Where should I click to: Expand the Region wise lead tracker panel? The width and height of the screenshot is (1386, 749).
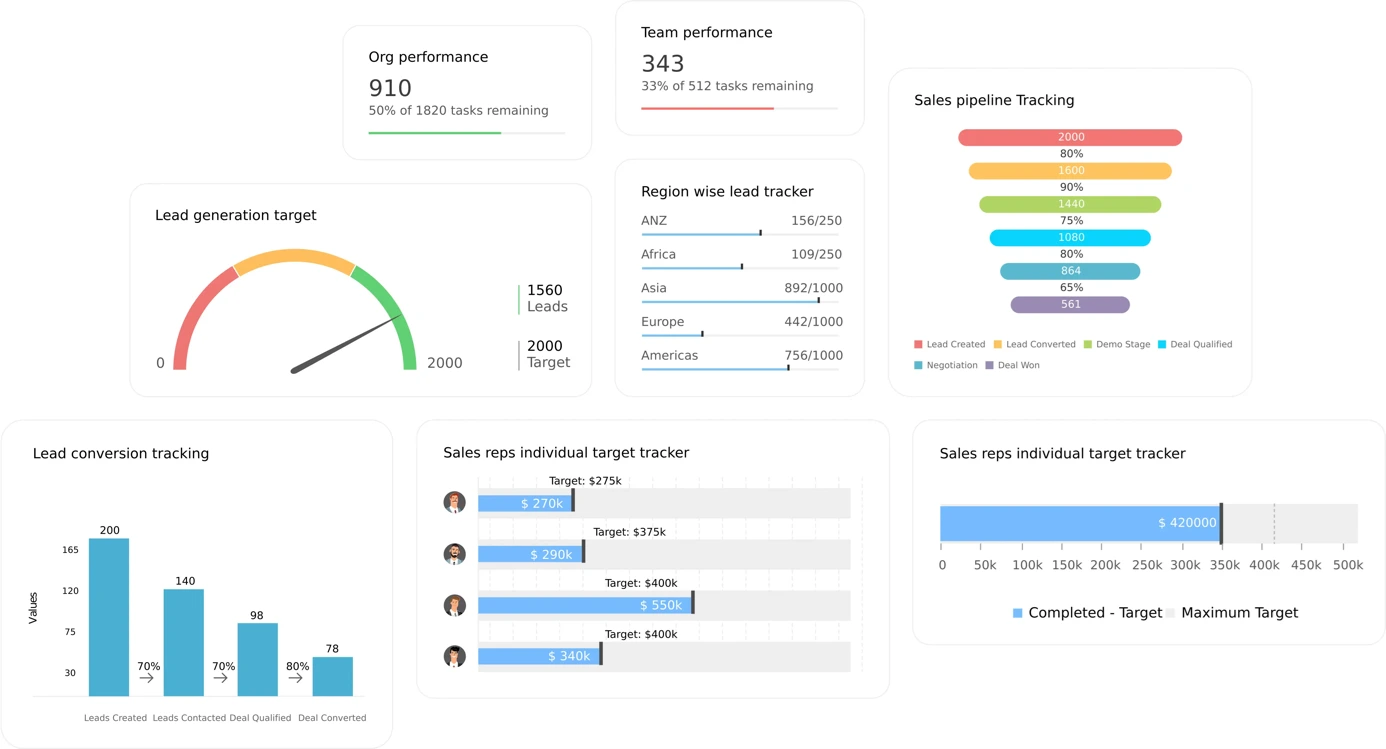727,191
